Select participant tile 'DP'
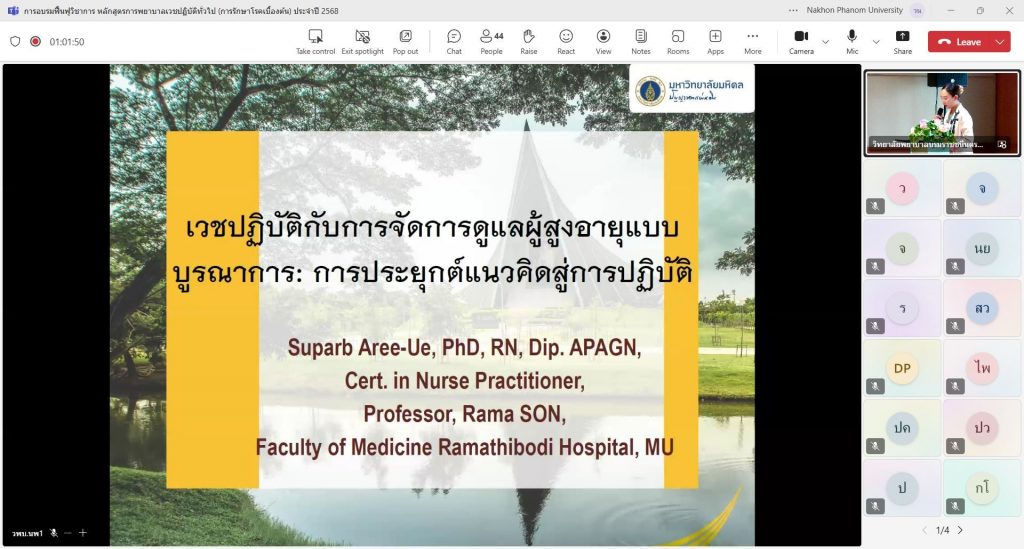The height and width of the screenshot is (549, 1024). (902, 368)
